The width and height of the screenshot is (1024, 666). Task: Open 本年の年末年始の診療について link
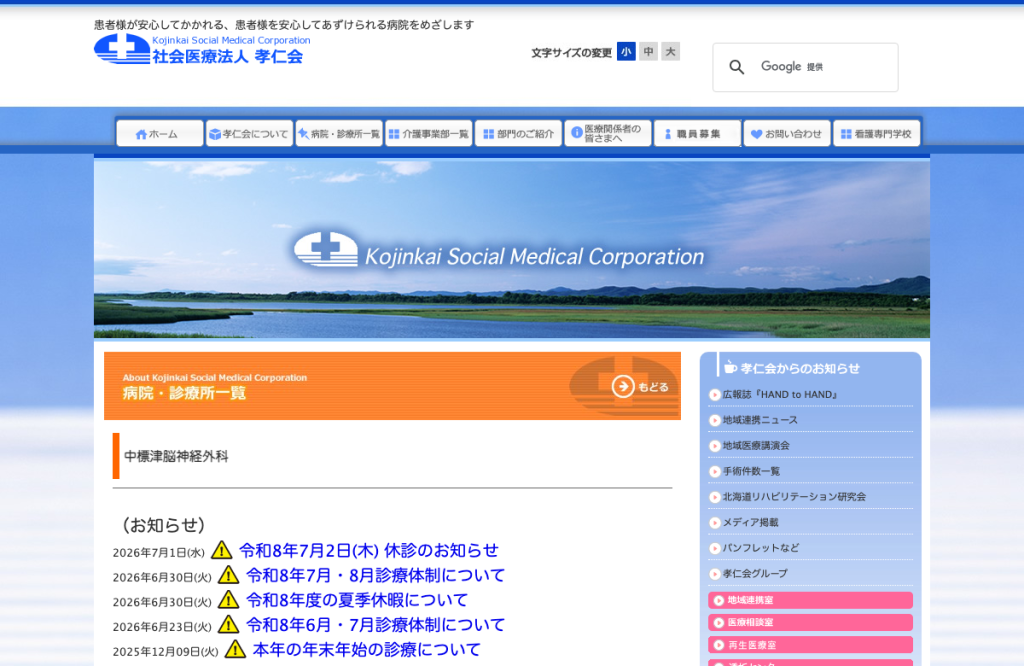[366, 650]
